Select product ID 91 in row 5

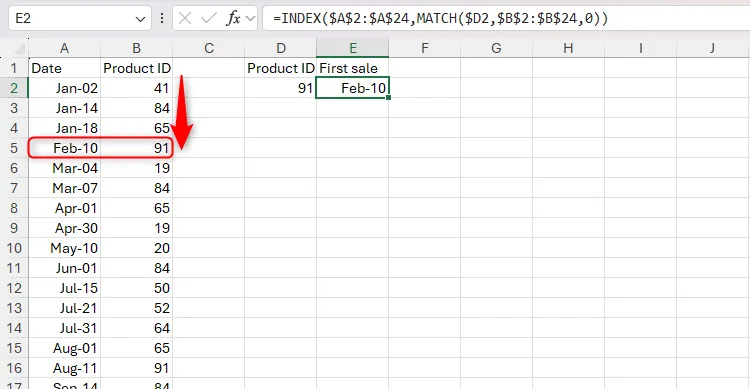(137, 148)
